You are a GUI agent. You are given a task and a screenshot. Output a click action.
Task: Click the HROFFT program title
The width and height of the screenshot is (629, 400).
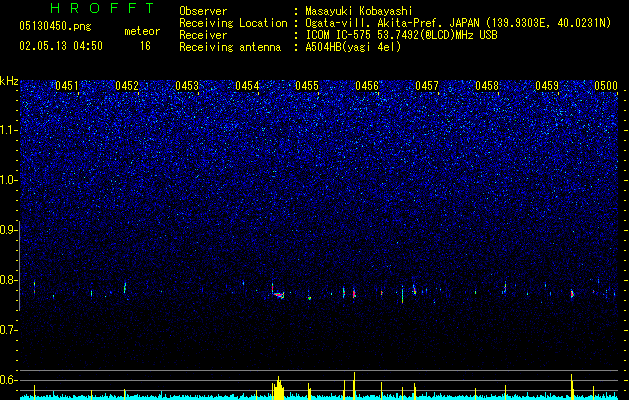pos(102,8)
